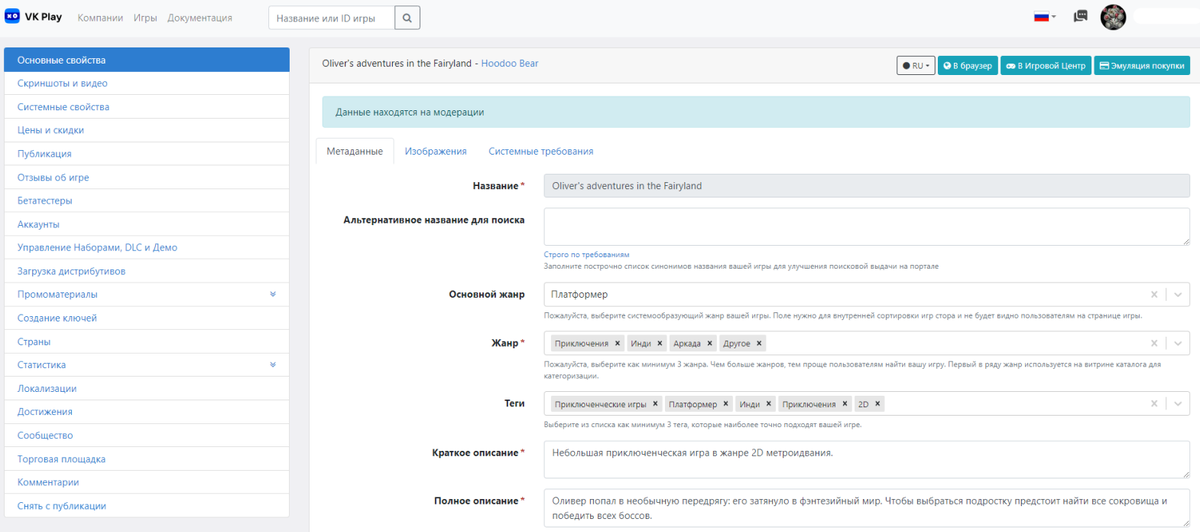
Task: Expand the Жанр dropdown arrow
Action: click(1178, 343)
